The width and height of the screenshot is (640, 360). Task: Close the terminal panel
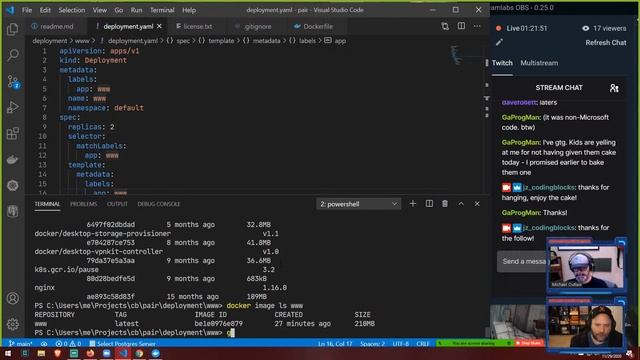477,204
